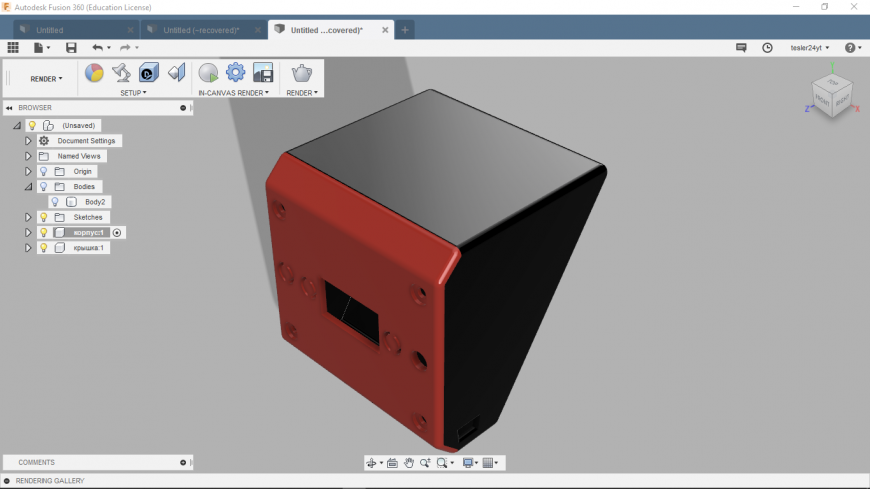This screenshot has width=870, height=489.
Task: Expand the Document Settings node
Action: (x=29, y=141)
